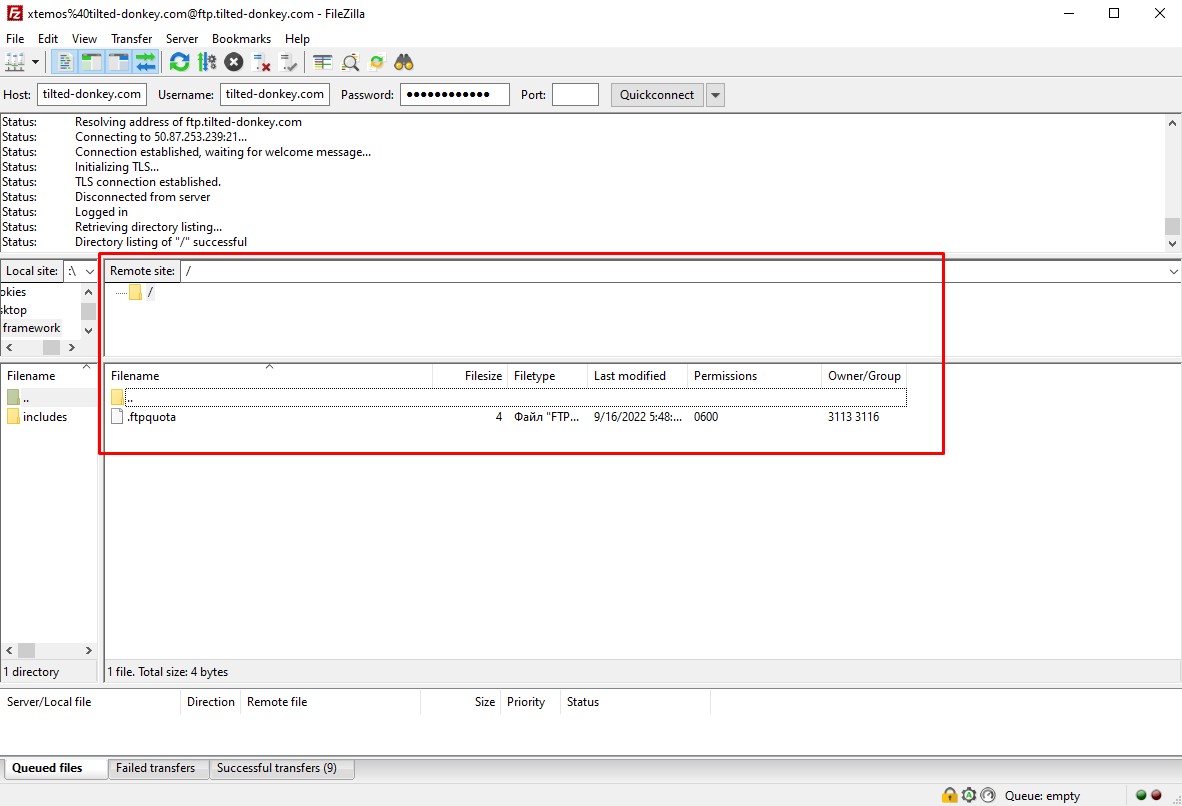1182x806 pixels.
Task: Select the remote parent directory row
Action: tap(508, 397)
